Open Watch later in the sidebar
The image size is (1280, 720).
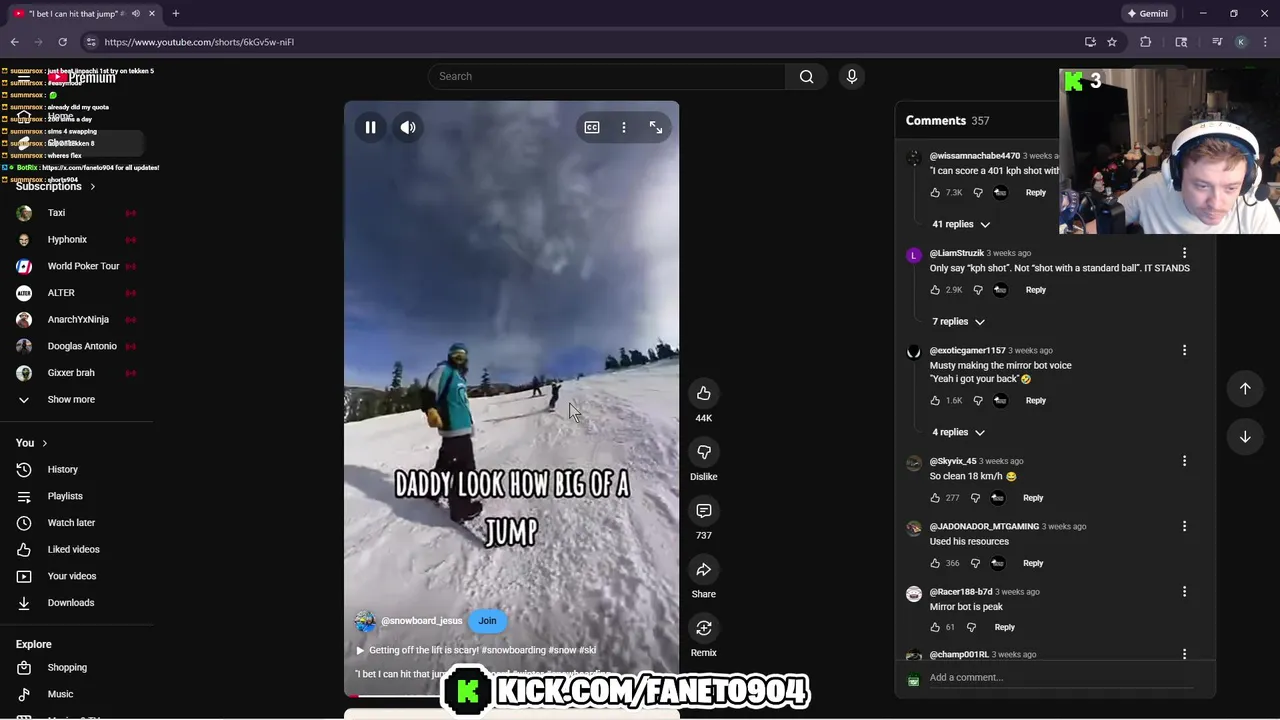[x=75, y=523]
